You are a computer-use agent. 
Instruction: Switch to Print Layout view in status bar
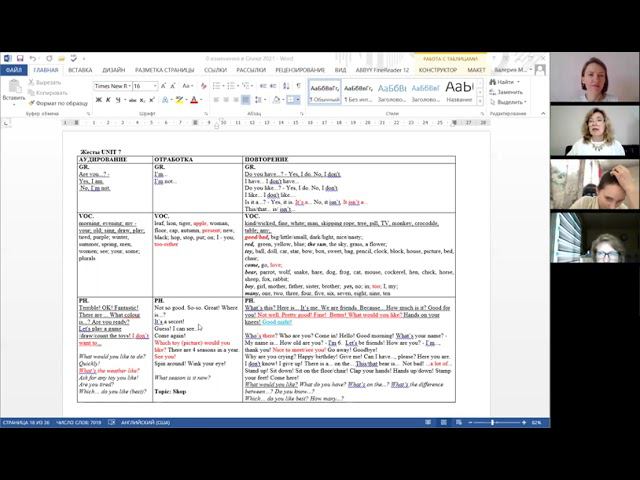(443, 422)
